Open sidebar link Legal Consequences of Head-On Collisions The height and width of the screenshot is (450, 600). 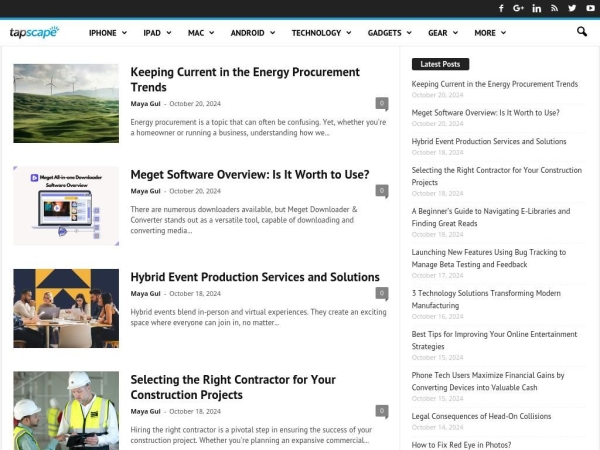point(481,416)
